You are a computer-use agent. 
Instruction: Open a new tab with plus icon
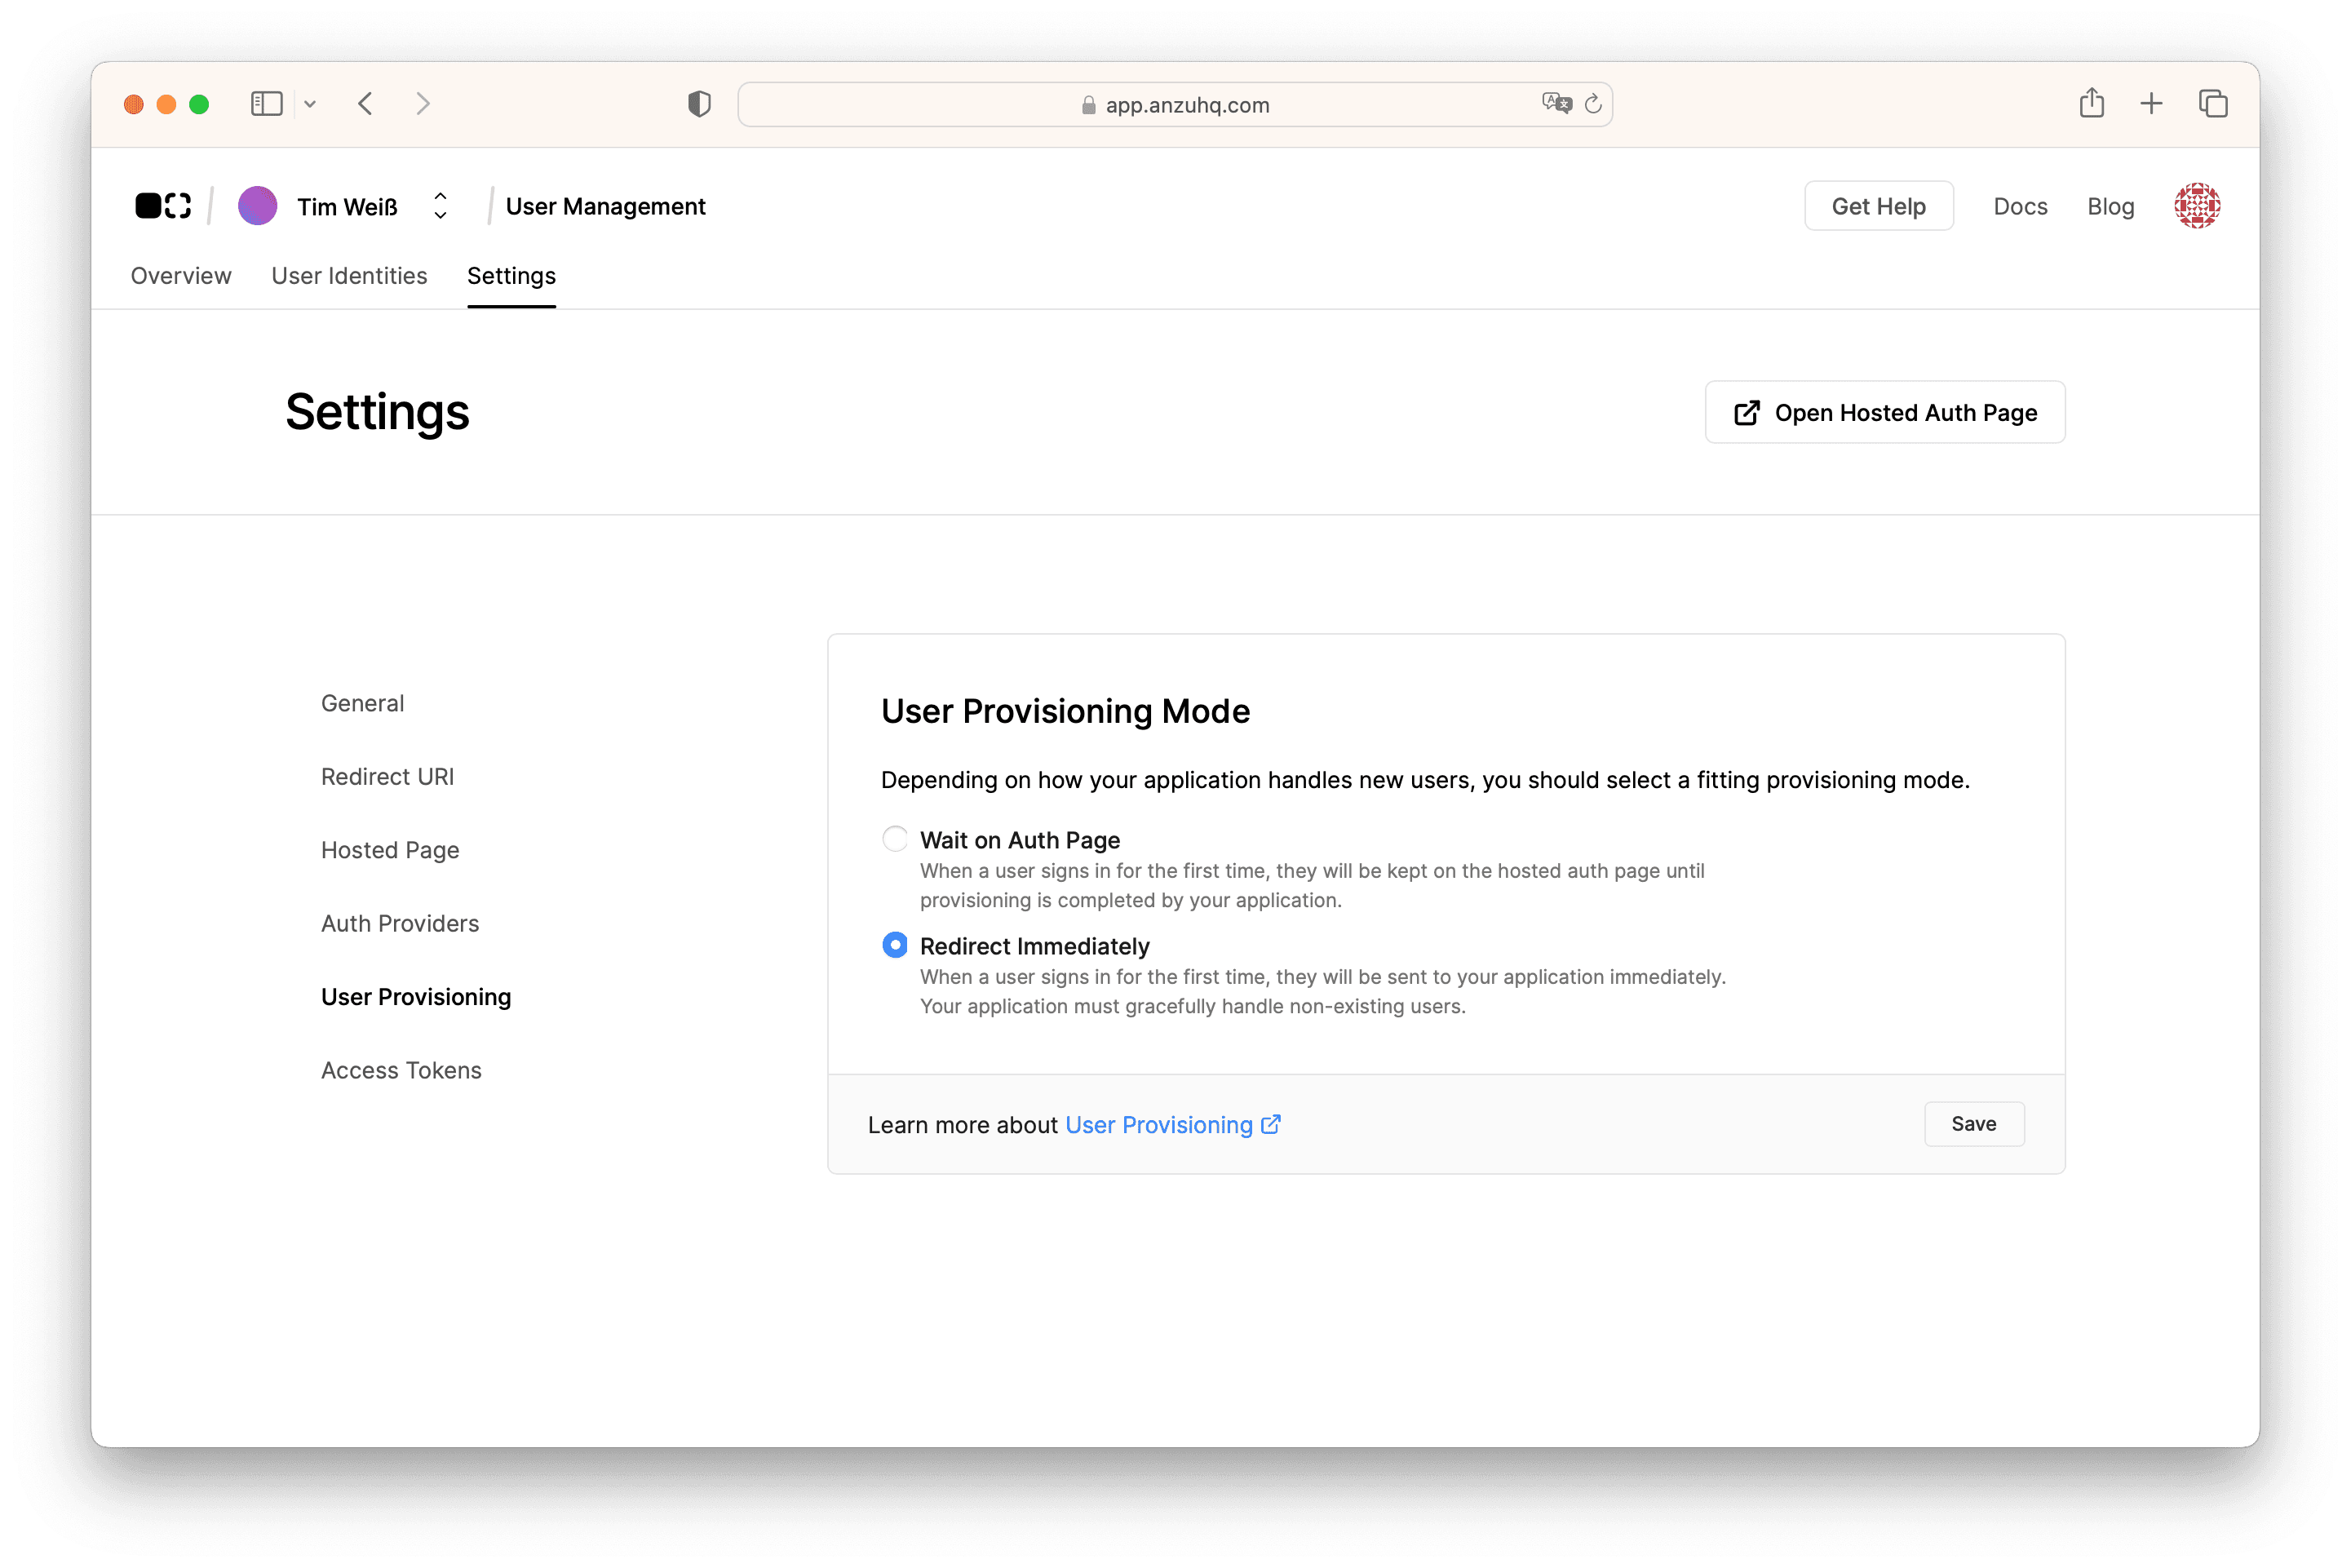click(x=2151, y=104)
